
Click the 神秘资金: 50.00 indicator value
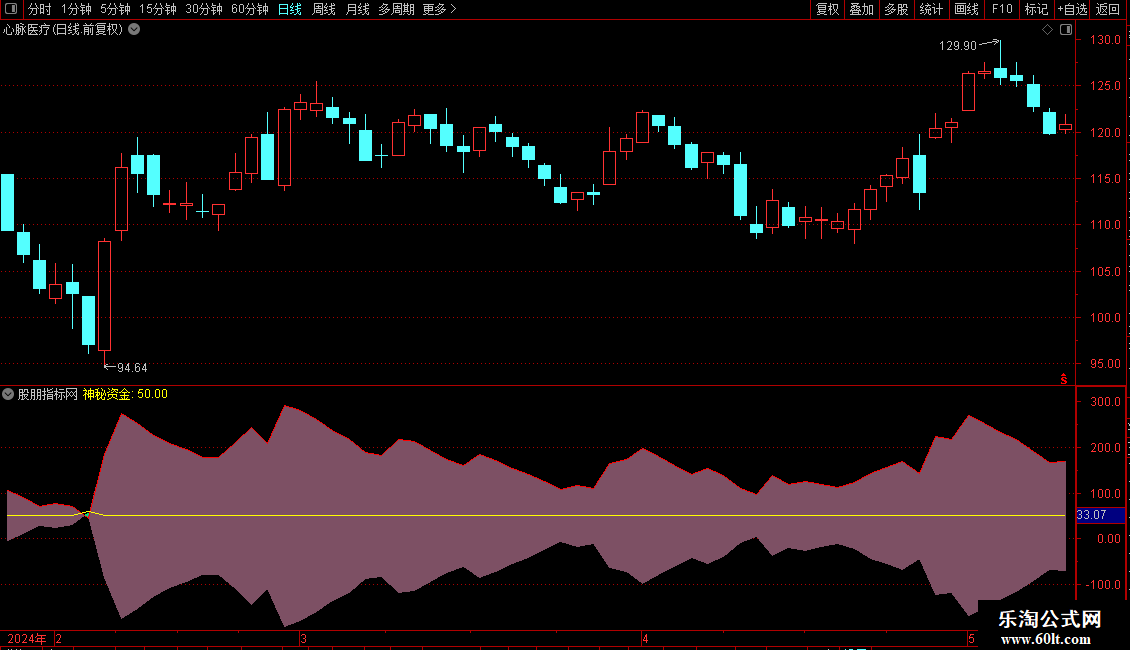(125, 394)
